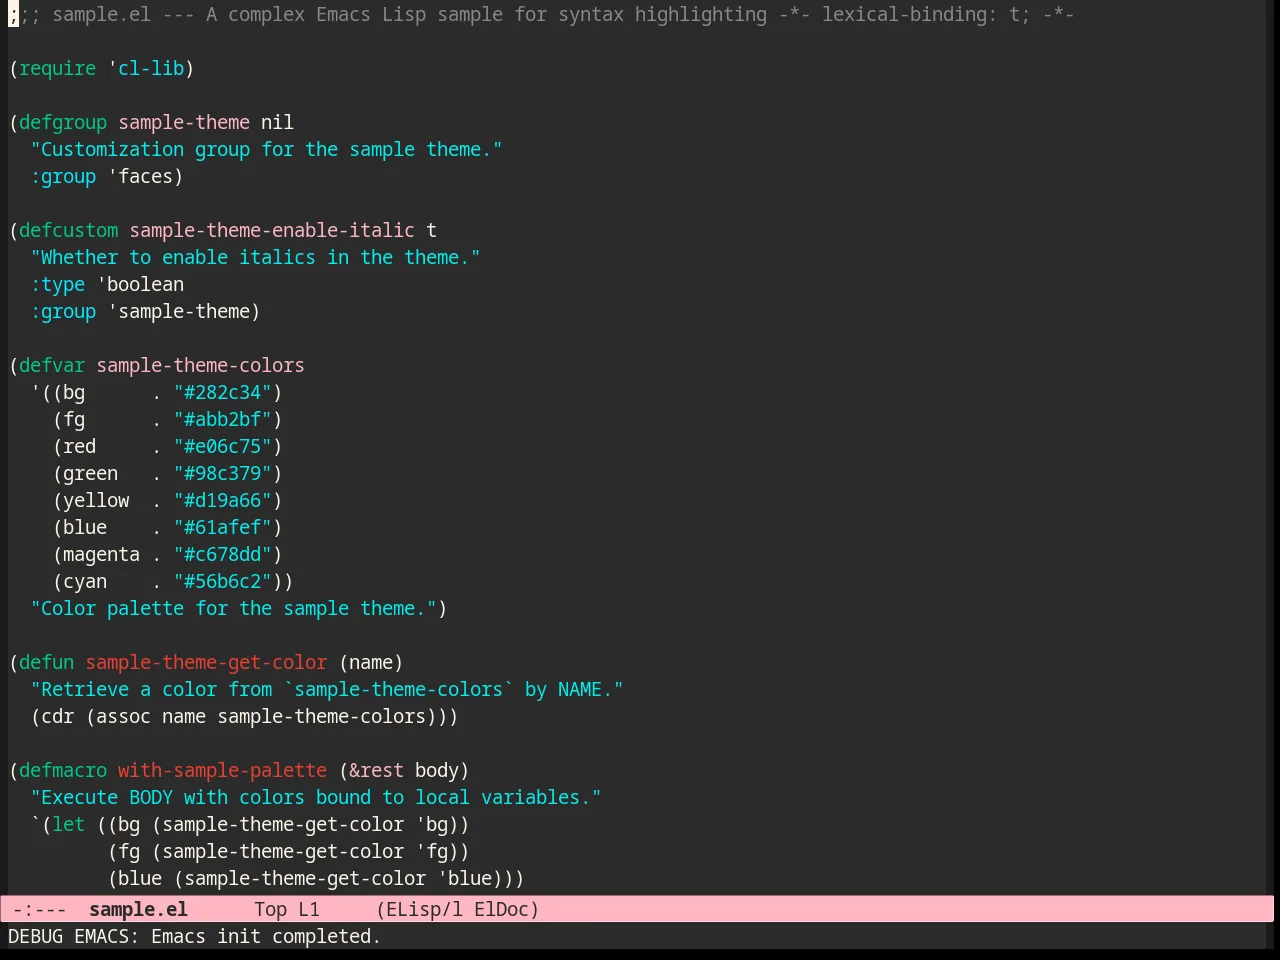Click on 'assoc' in function body

click(x=123, y=716)
